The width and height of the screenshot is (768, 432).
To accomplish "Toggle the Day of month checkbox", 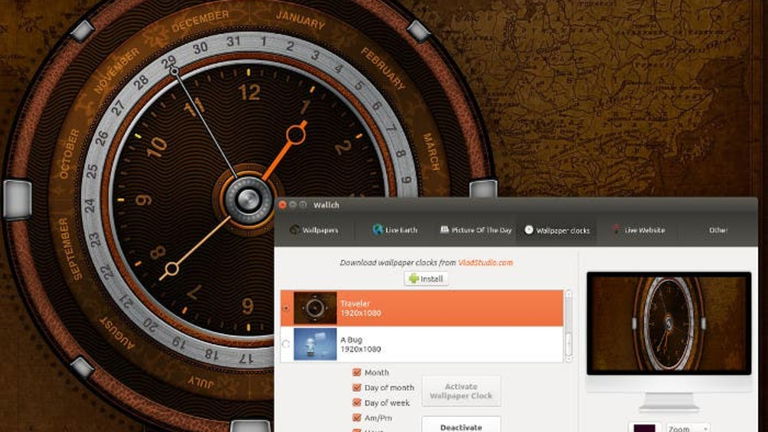I will pos(357,387).
